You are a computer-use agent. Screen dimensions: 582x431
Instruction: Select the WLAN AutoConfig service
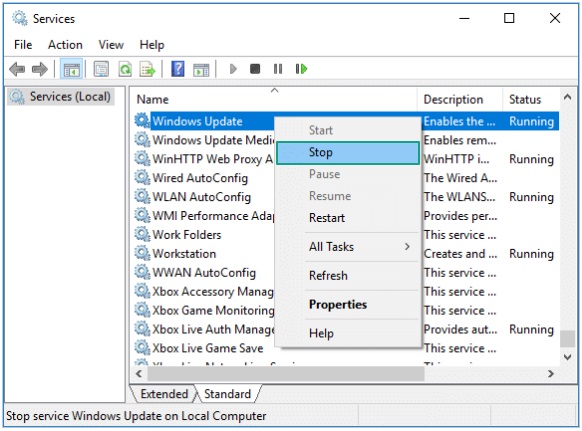[202, 197]
